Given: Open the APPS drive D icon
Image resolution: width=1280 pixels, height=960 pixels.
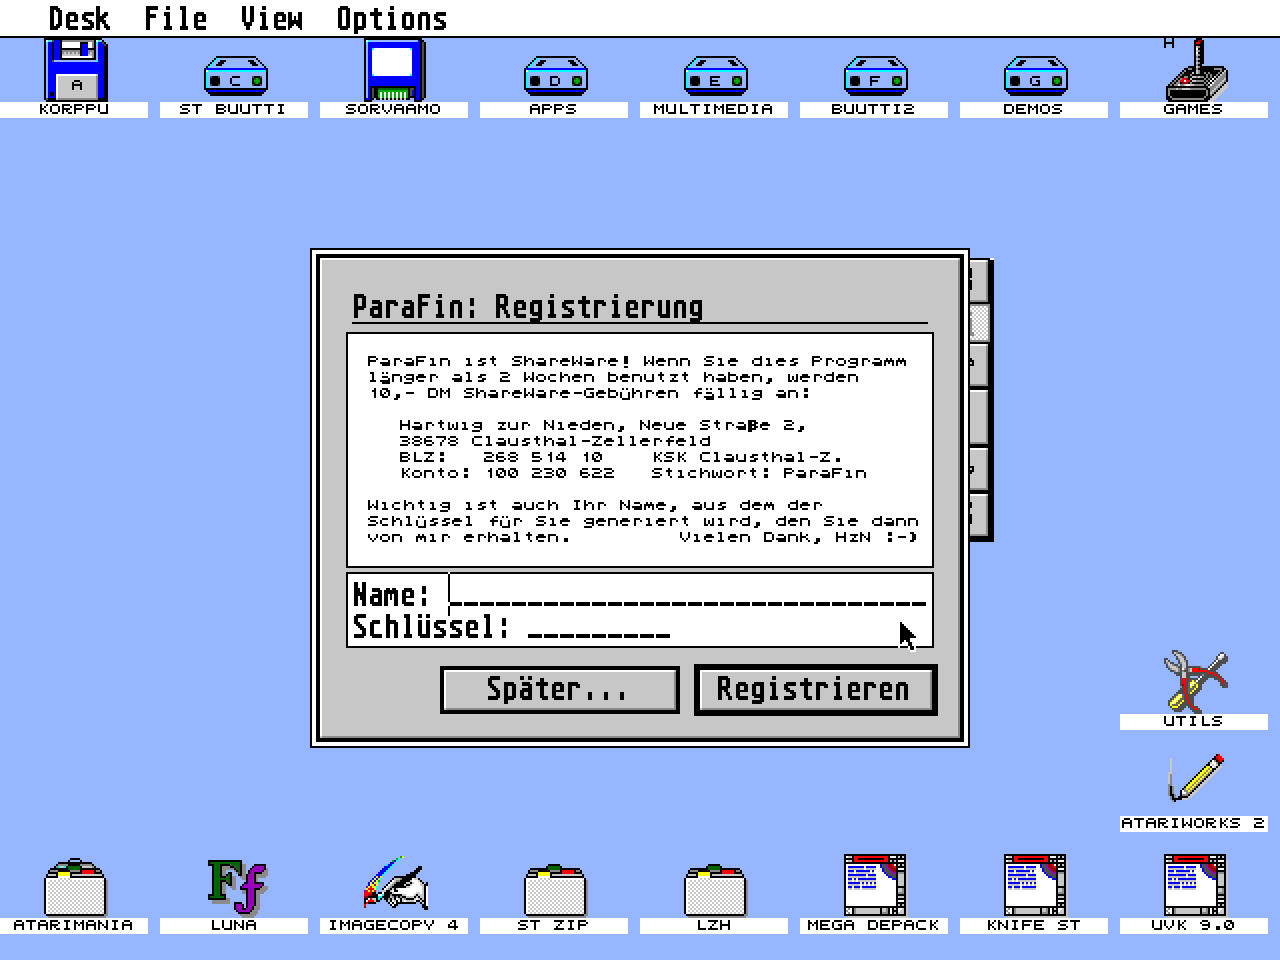Looking at the screenshot, I should [555, 77].
